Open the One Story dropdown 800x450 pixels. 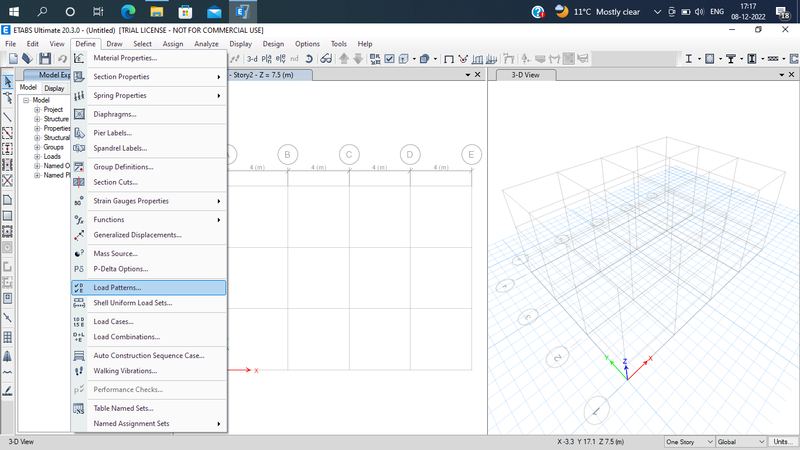click(x=689, y=442)
